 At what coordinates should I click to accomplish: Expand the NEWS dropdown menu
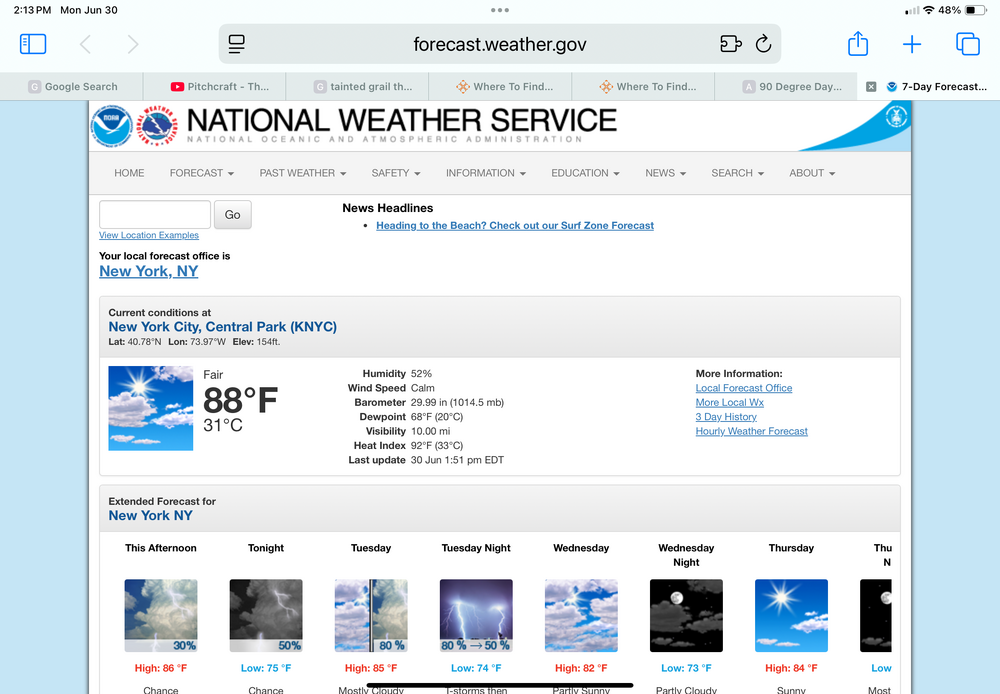666,173
